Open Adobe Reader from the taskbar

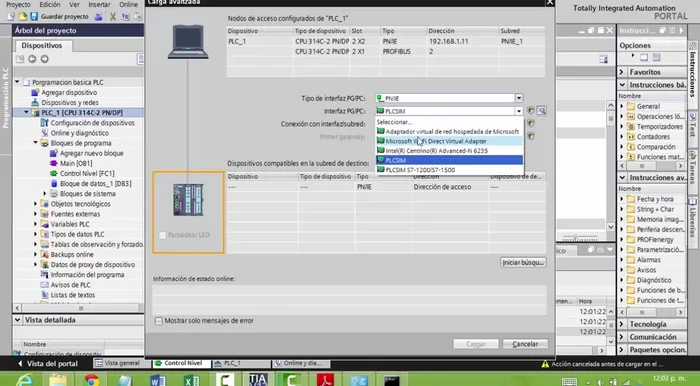tap(325, 380)
